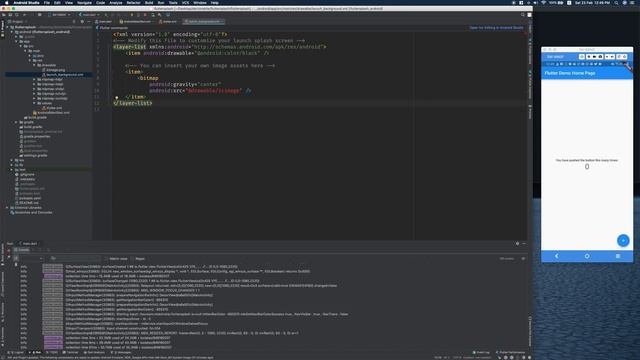This screenshot has height=360, width=640.
Task: Open the Navigate menu
Action: [x=84, y=2]
